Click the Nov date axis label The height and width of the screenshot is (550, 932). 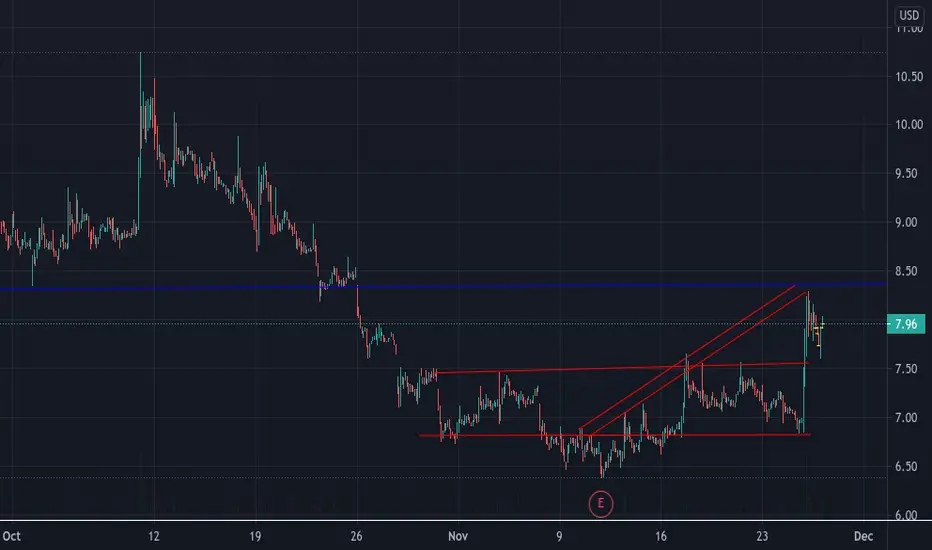click(458, 536)
